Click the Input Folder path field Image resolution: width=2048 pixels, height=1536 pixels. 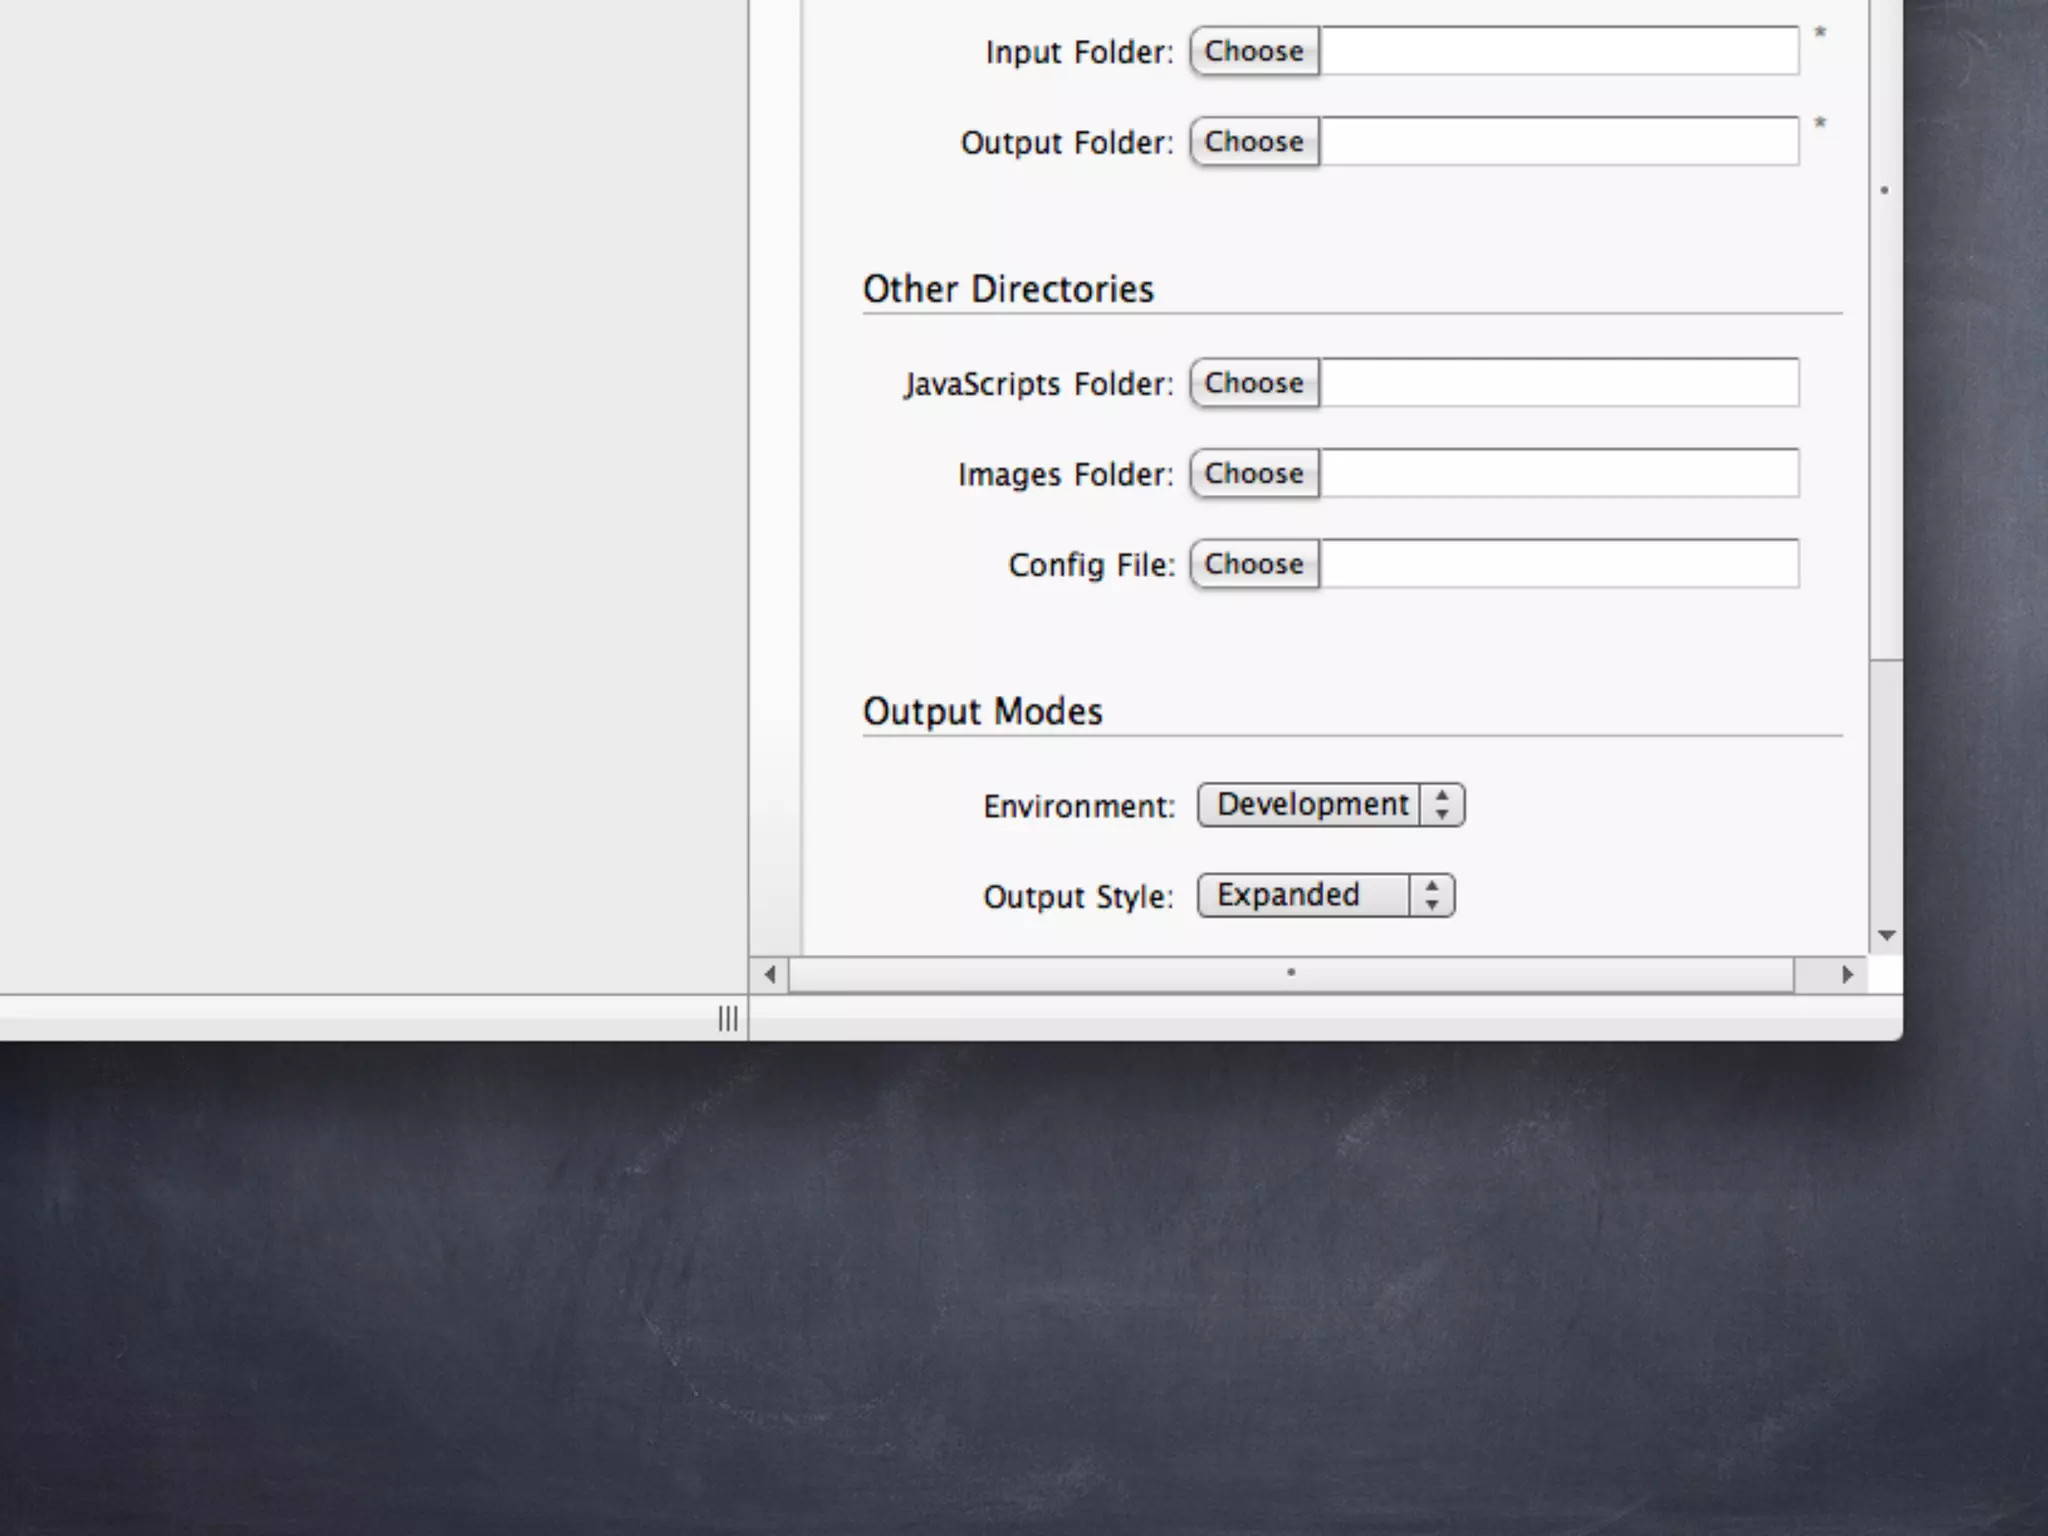[1558, 51]
